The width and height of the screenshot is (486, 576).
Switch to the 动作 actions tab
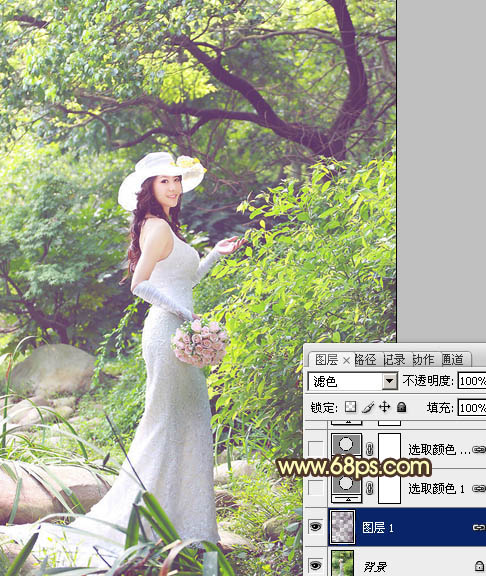tap(423, 360)
